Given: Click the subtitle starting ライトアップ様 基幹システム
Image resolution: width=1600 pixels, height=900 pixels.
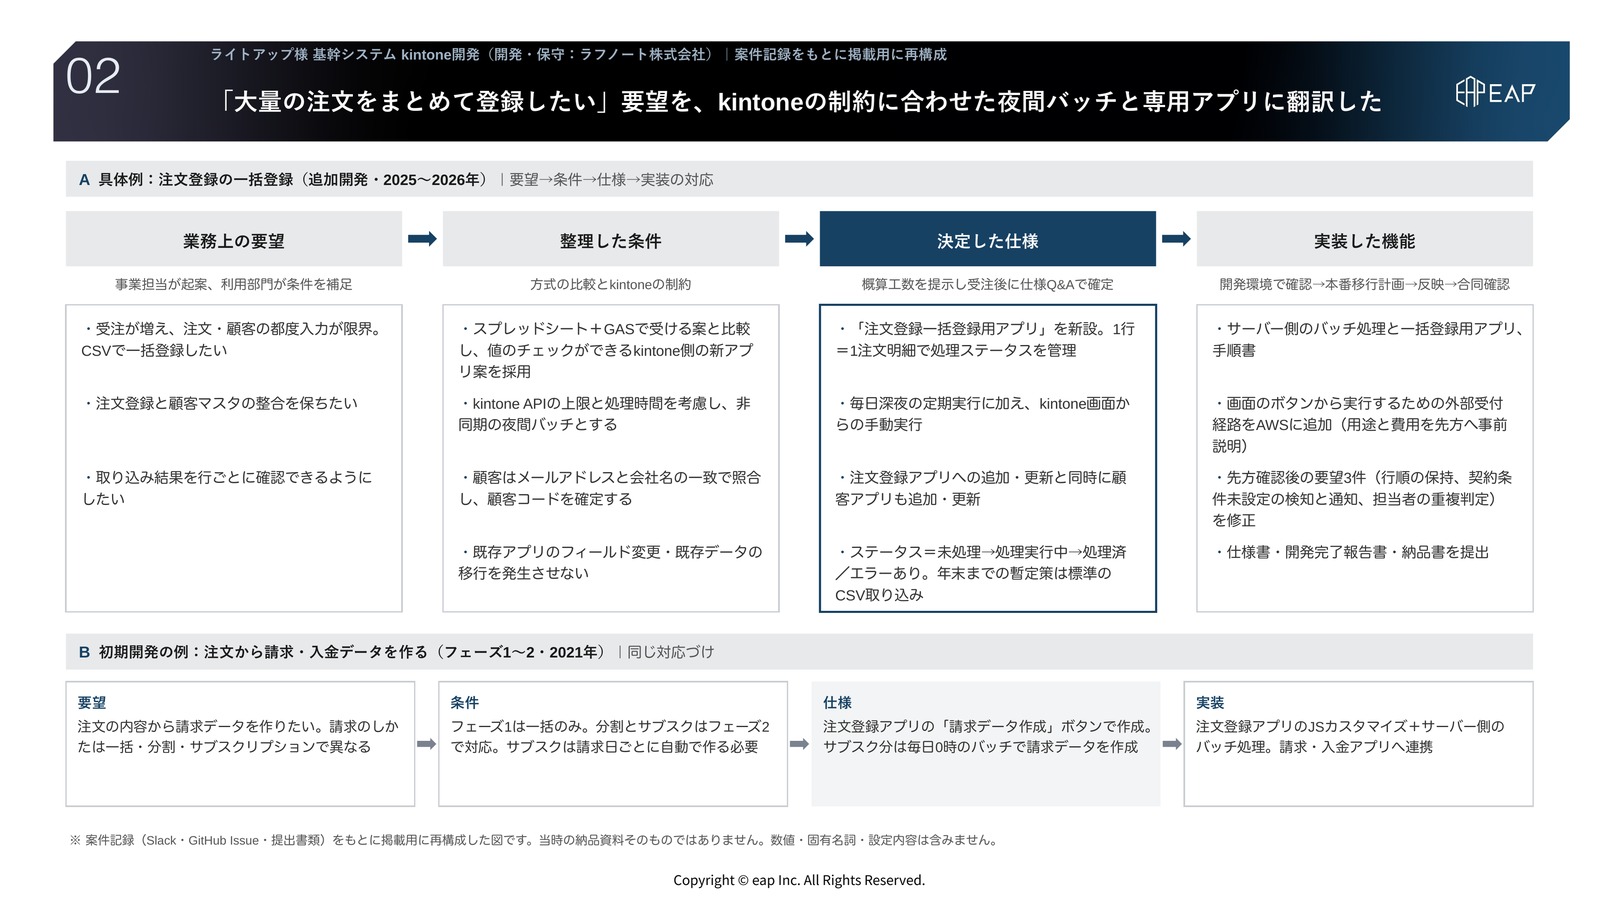Looking at the screenshot, I should [578, 54].
